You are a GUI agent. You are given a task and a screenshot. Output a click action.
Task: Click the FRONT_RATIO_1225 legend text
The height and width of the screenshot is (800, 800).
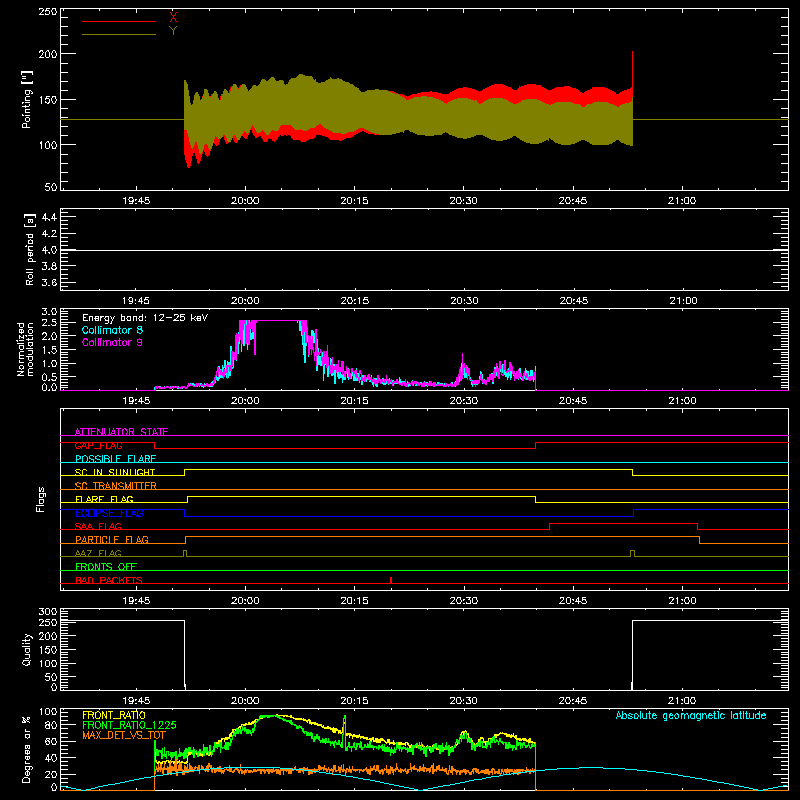click(129, 725)
